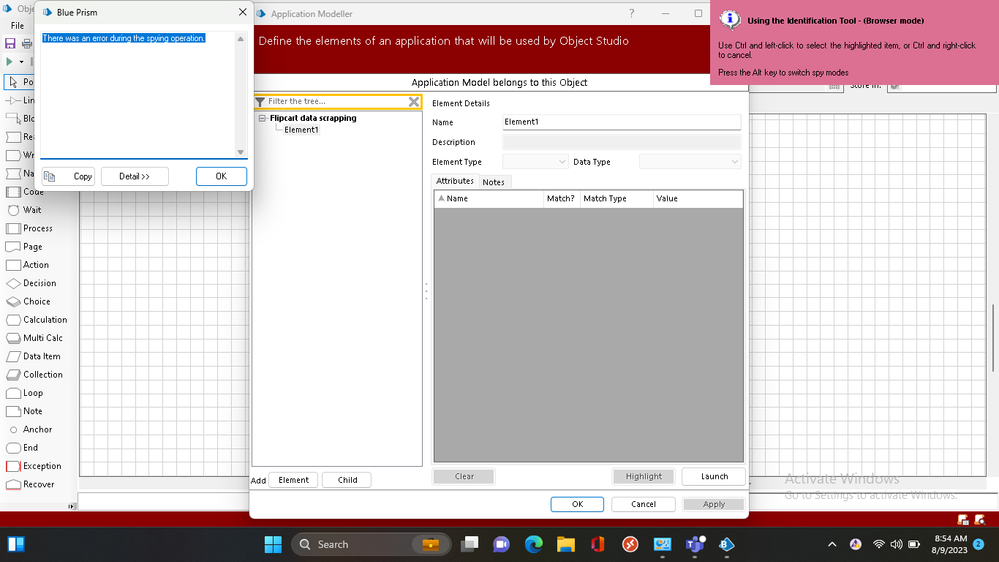This screenshot has height=562, width=999.
Task: Pick the Exception stage tool
Action: 41,466
